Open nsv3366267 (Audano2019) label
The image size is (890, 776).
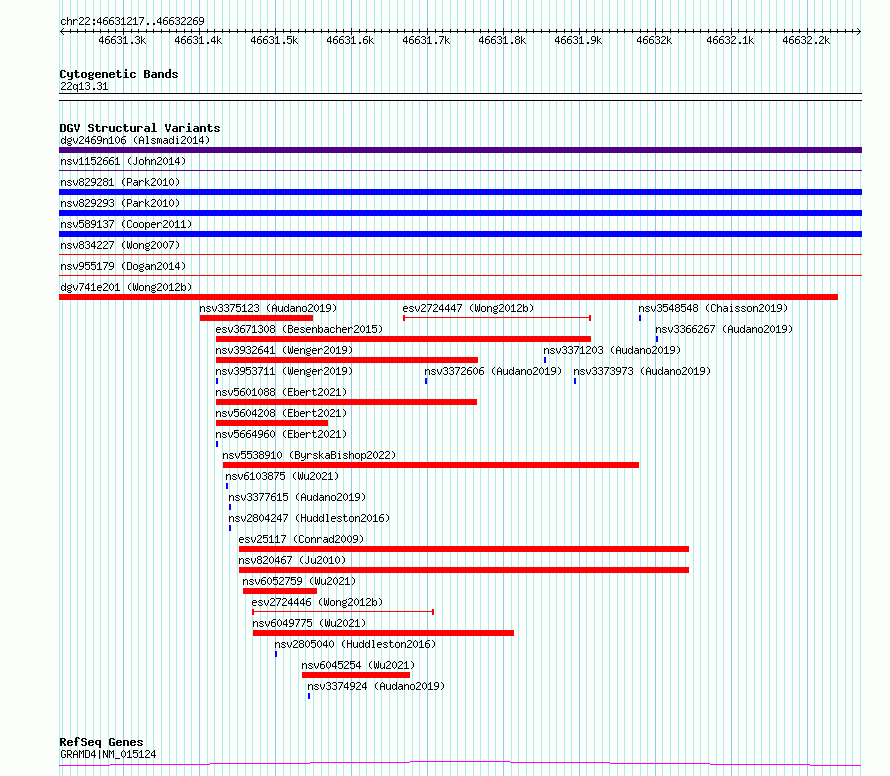tap(724, 329)
